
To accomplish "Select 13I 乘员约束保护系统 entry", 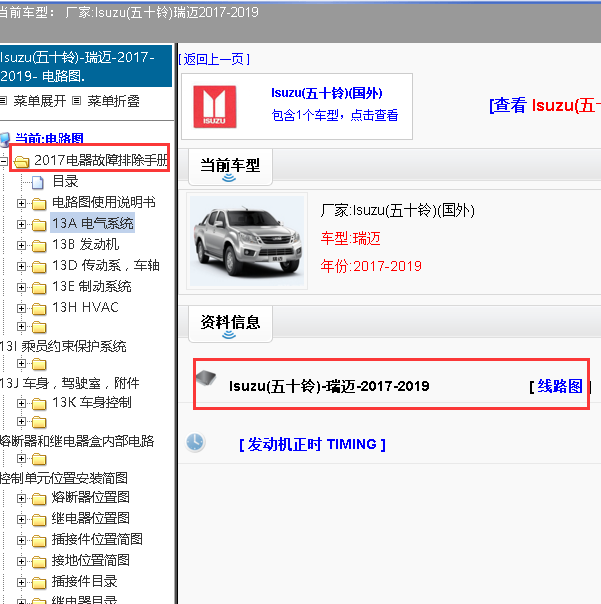I will (63, 346).
